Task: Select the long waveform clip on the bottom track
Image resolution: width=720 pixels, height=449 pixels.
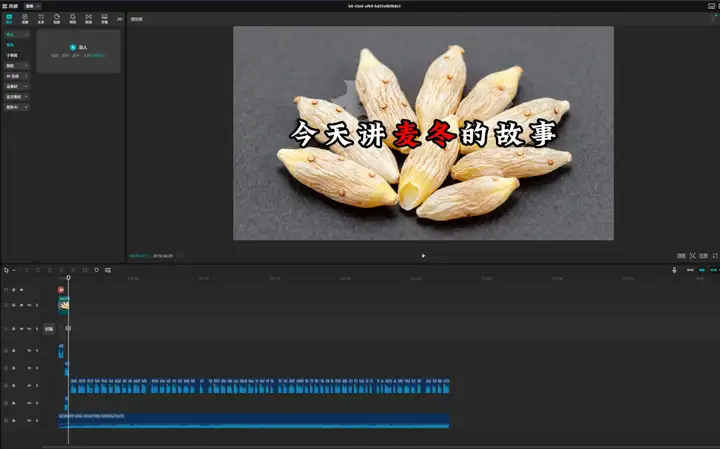Action: coord(254,421)
